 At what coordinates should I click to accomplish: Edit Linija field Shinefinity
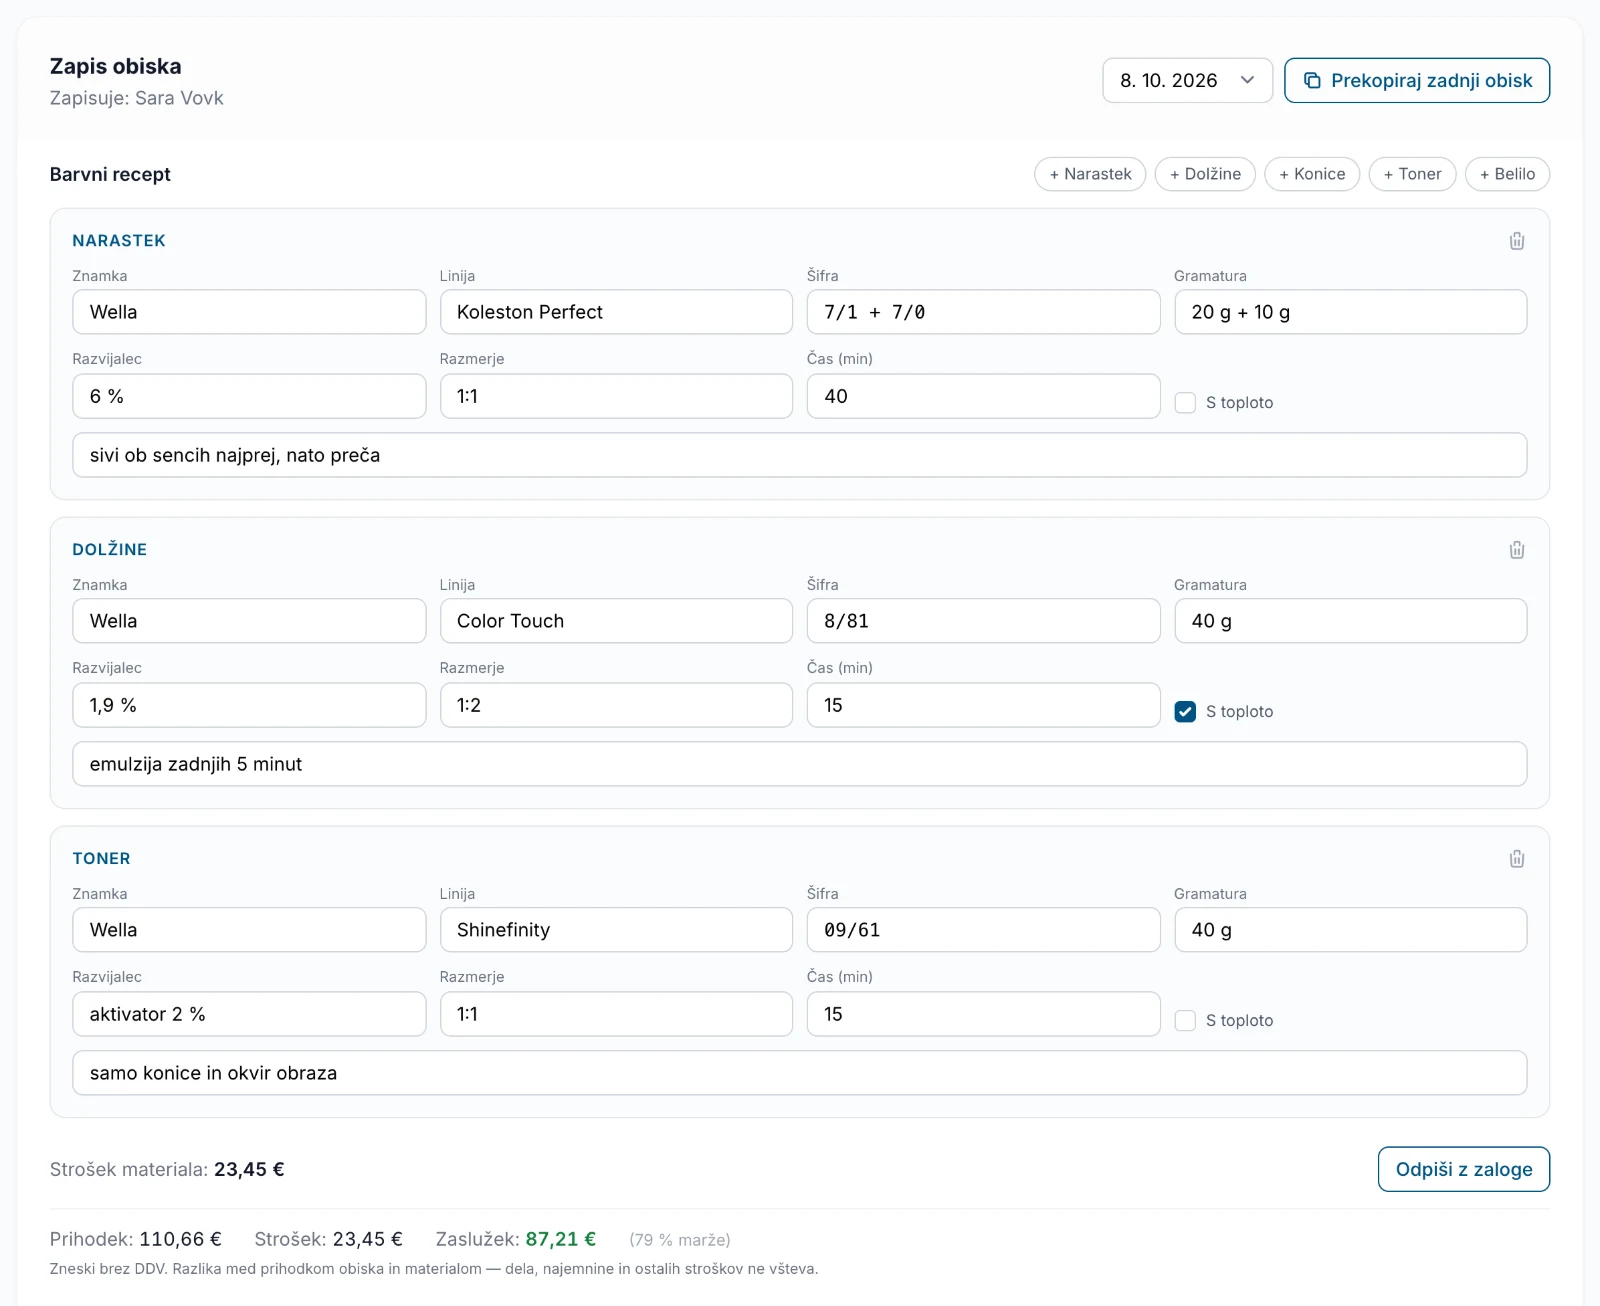coord(616,930)
